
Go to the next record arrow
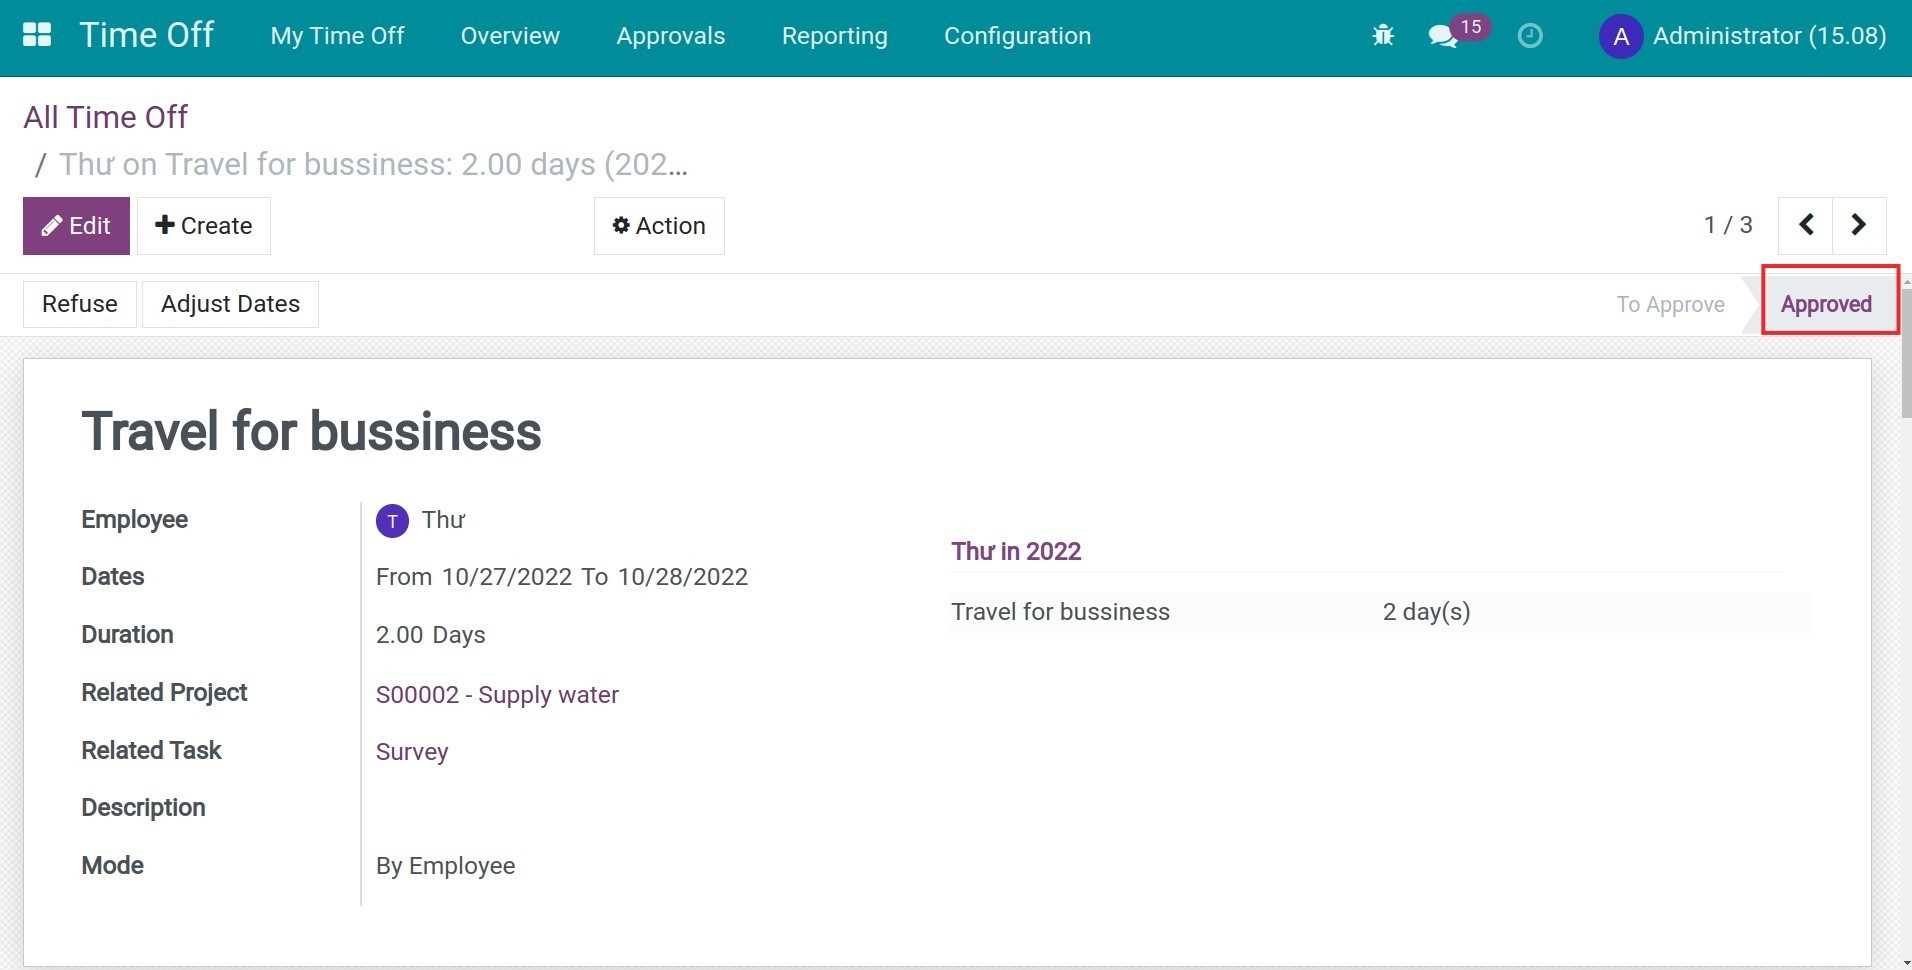pyautogui.click(x=1859, y=225)
